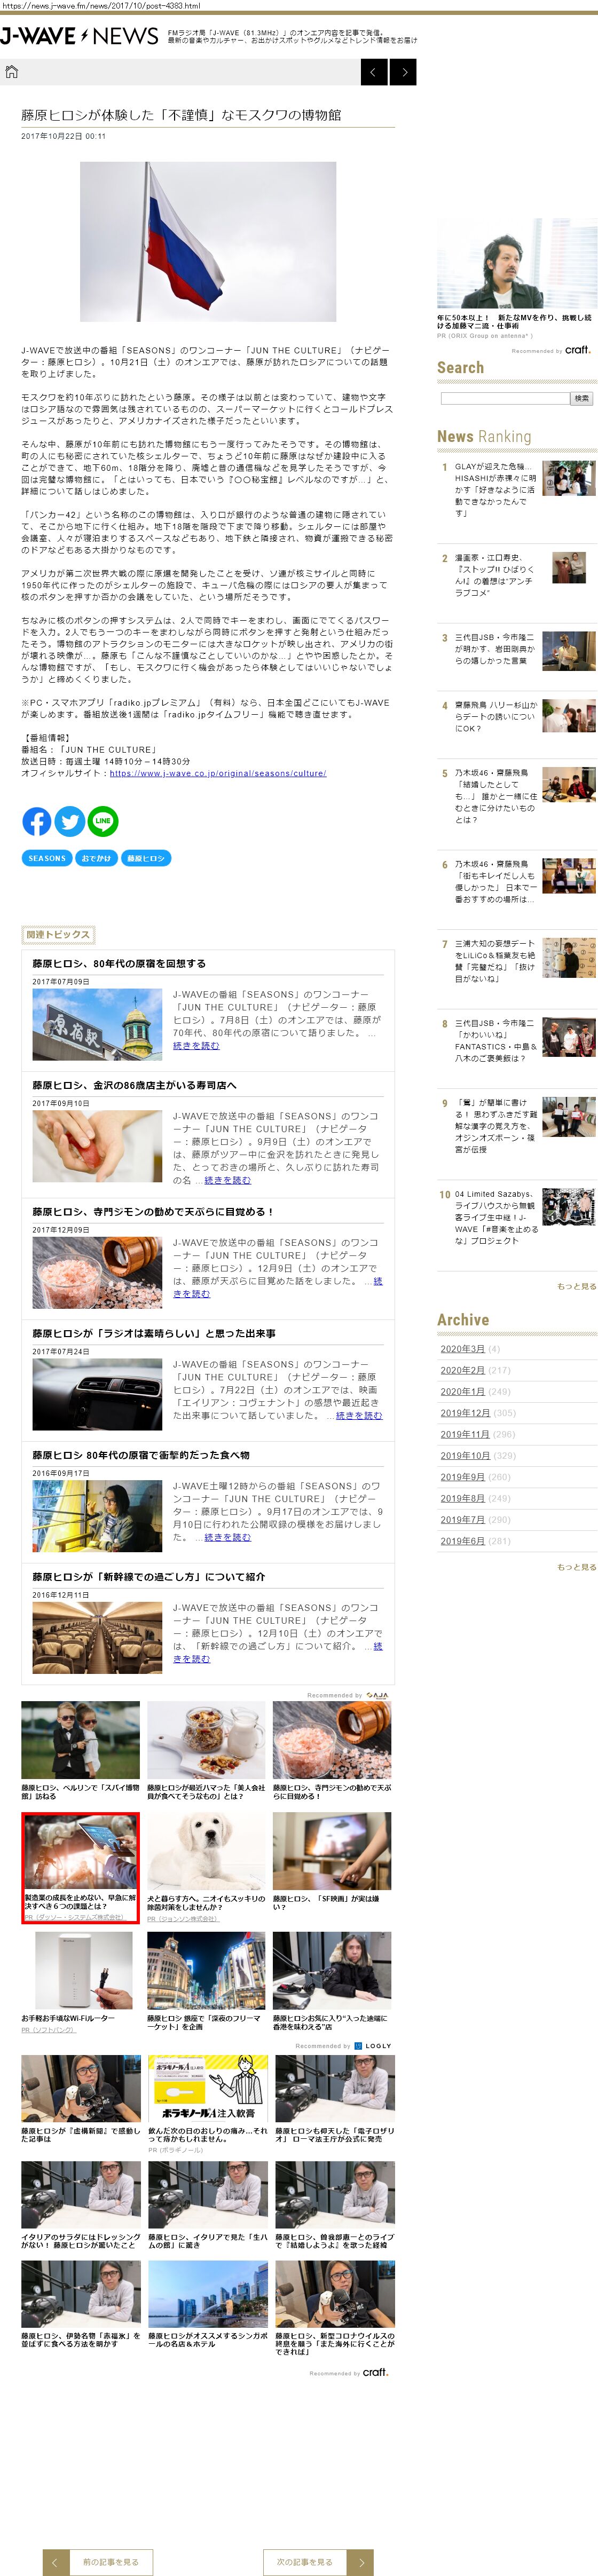Open ranking item 9 about writing the kanji 鬱
Viewport: 598px width, 2576px height.
click(x=495, y=1126)
